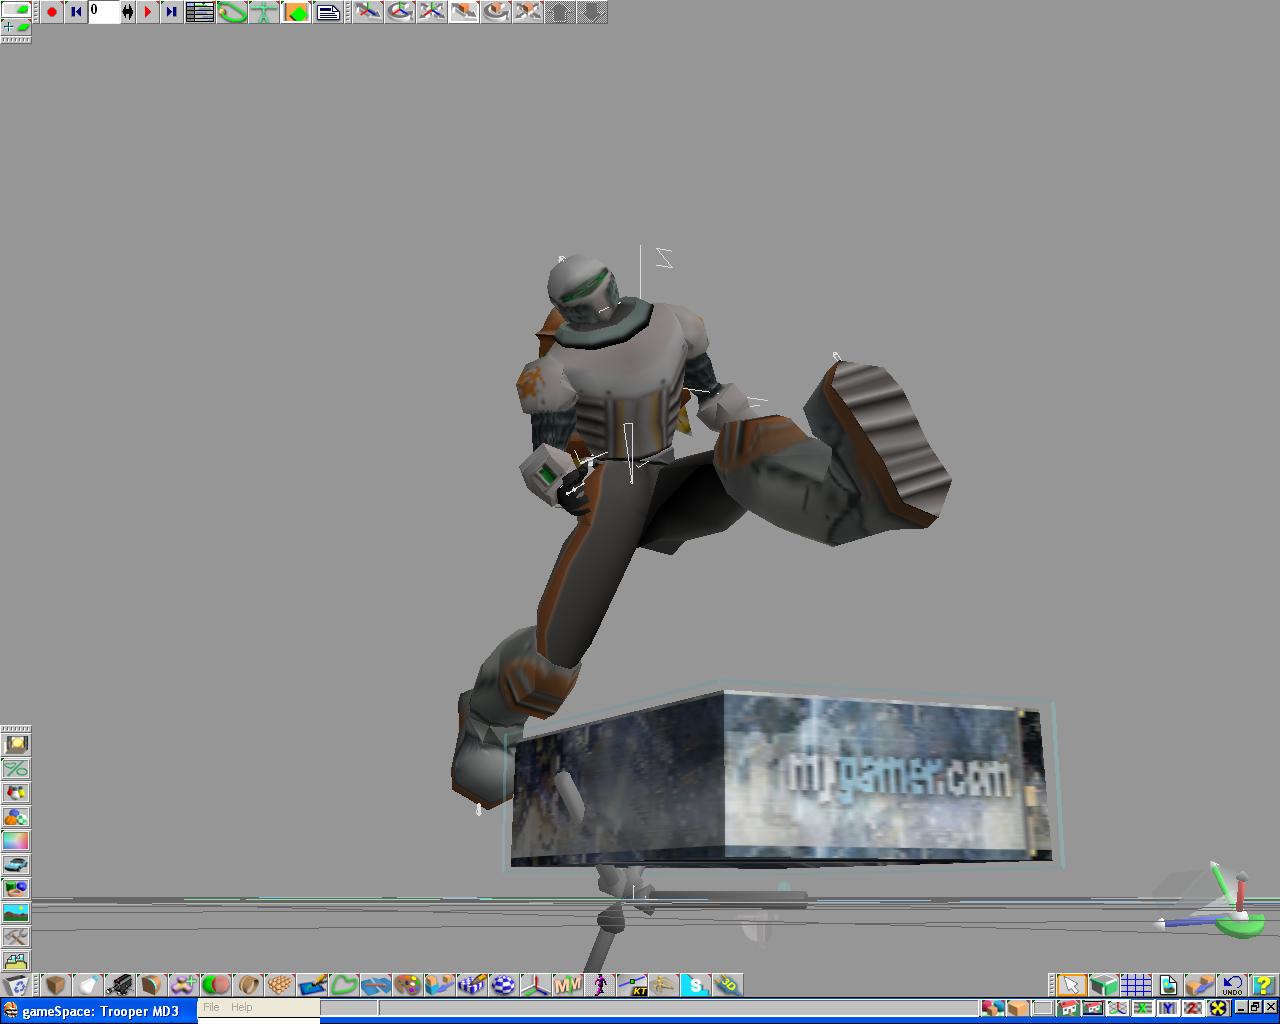Open the egg-crate array tool icon
The image size is (1280, 1024).
click(x=280, y=985)
